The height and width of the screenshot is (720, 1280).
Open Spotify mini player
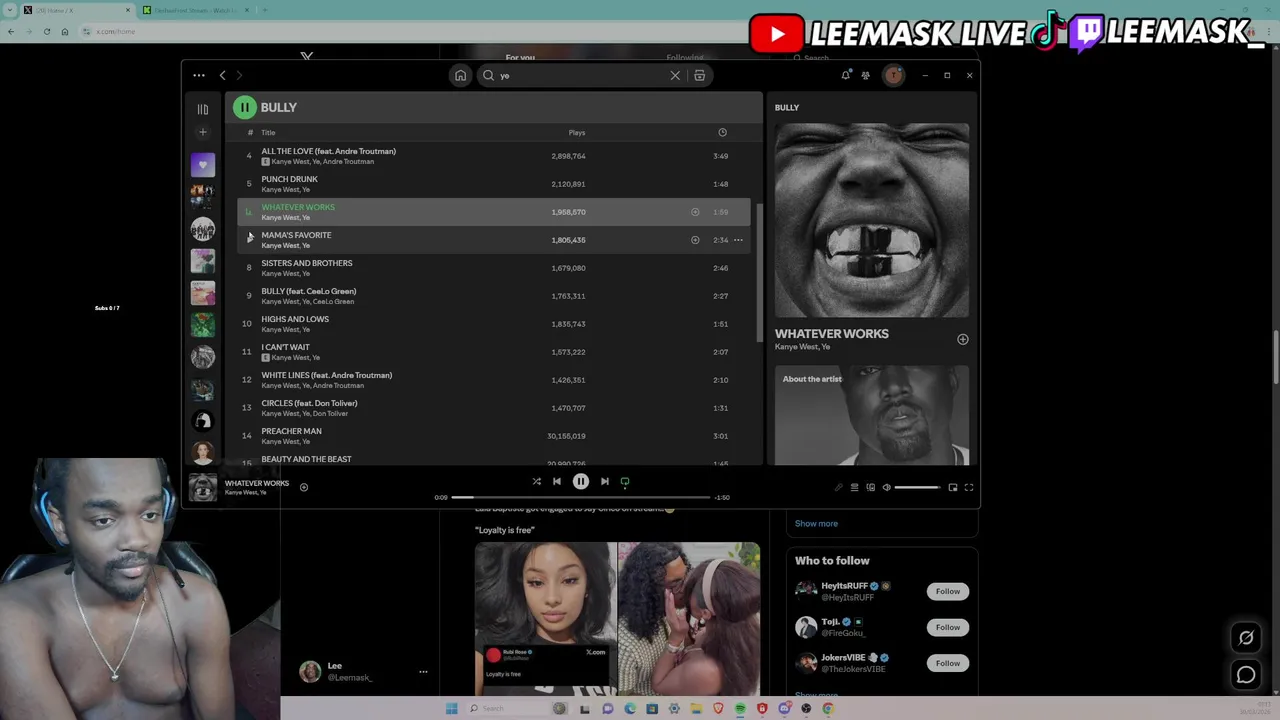pos(953,487)
